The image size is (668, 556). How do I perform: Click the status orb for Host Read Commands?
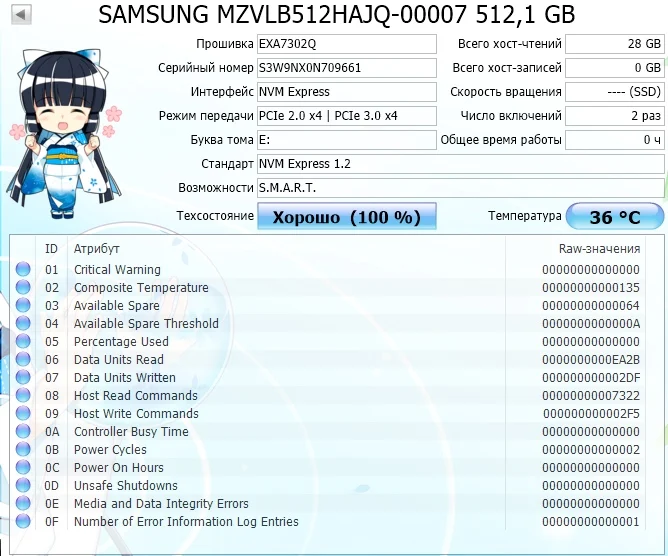[x=23, y=395]
